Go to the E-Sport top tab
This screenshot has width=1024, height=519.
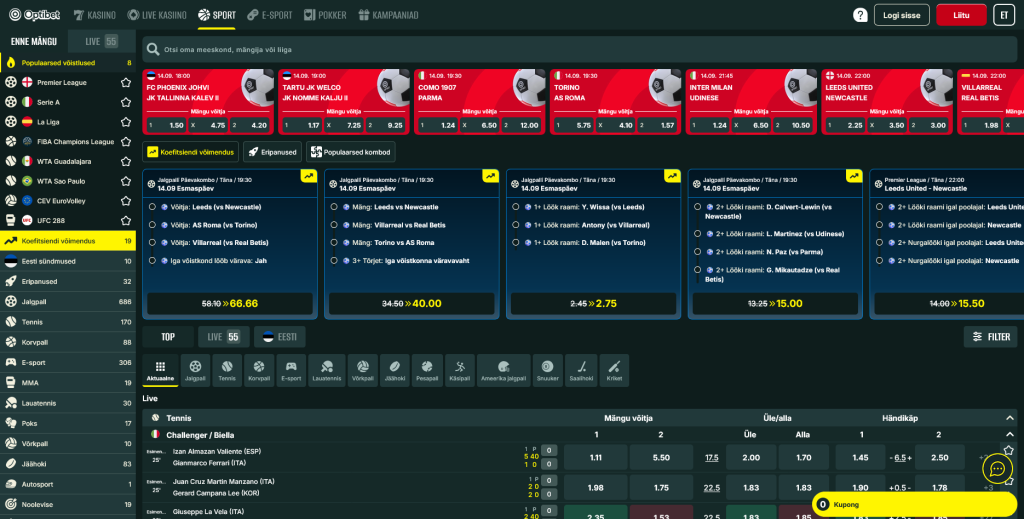click(x=270, y=15)
